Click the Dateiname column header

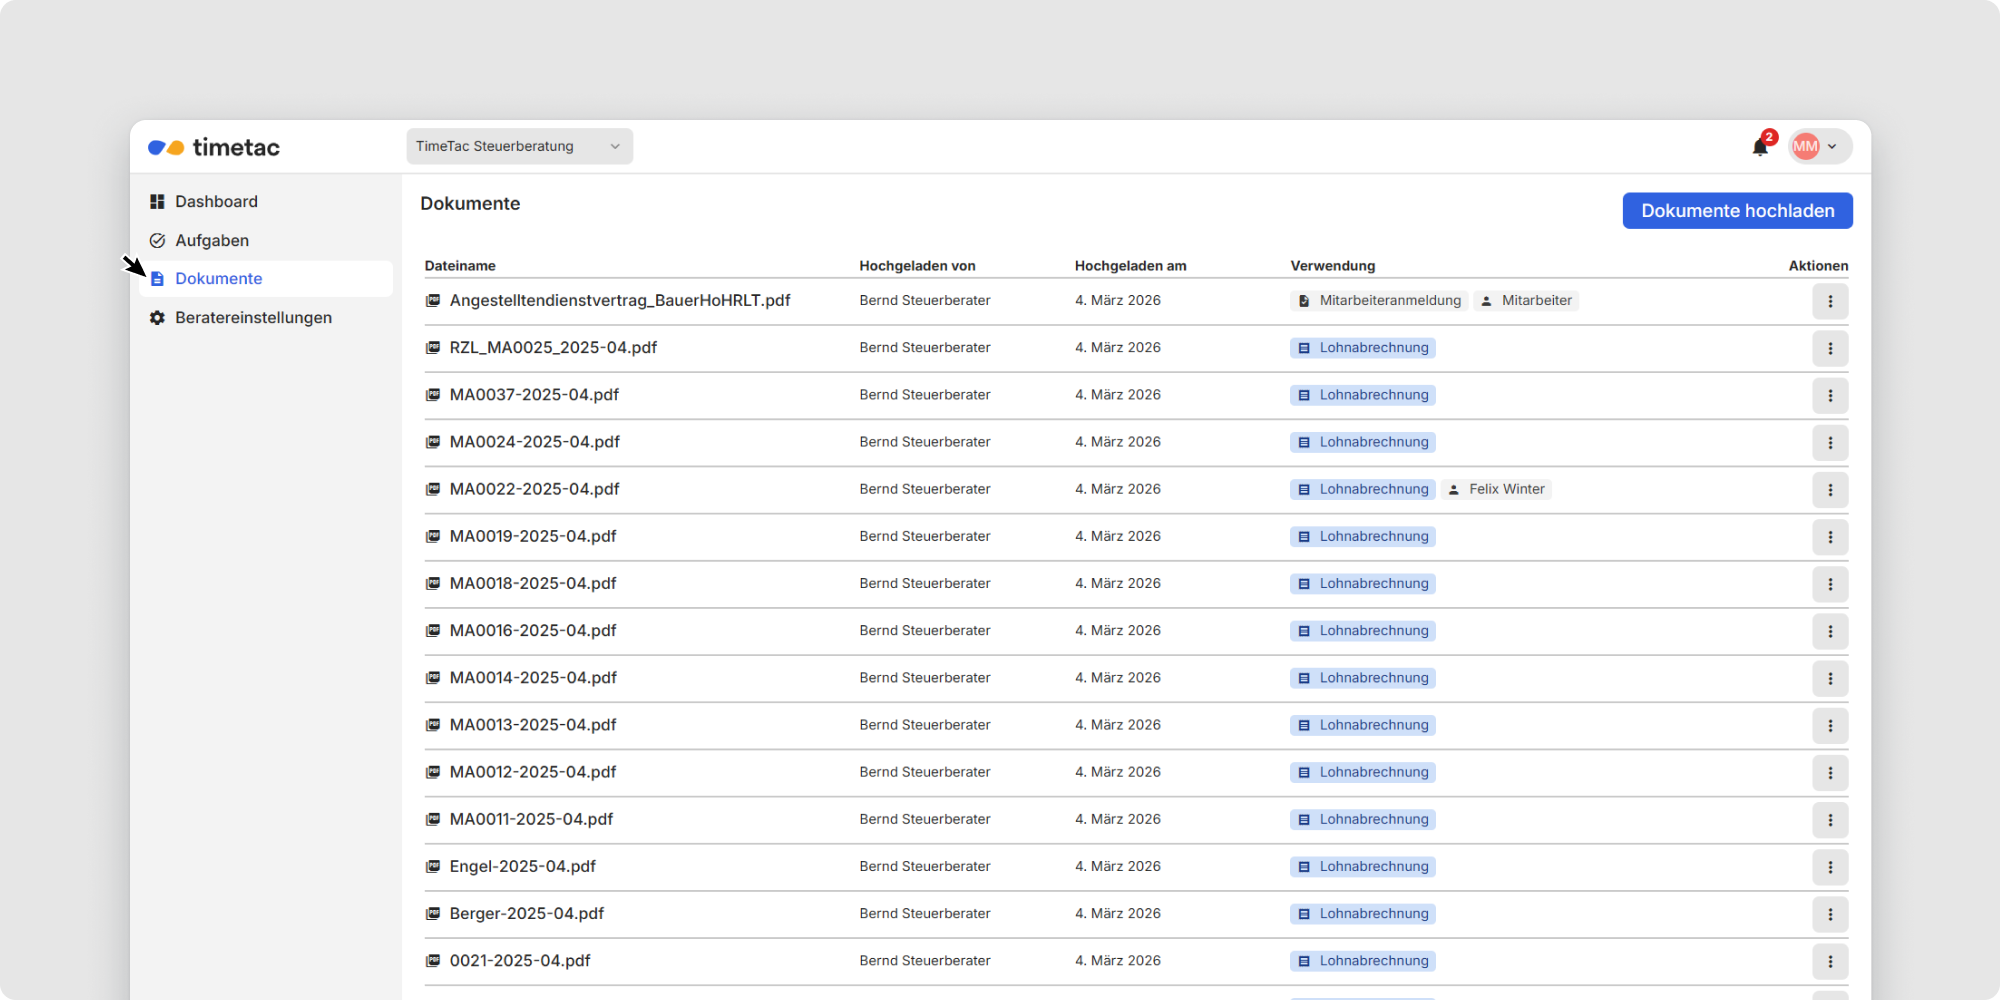460,266
